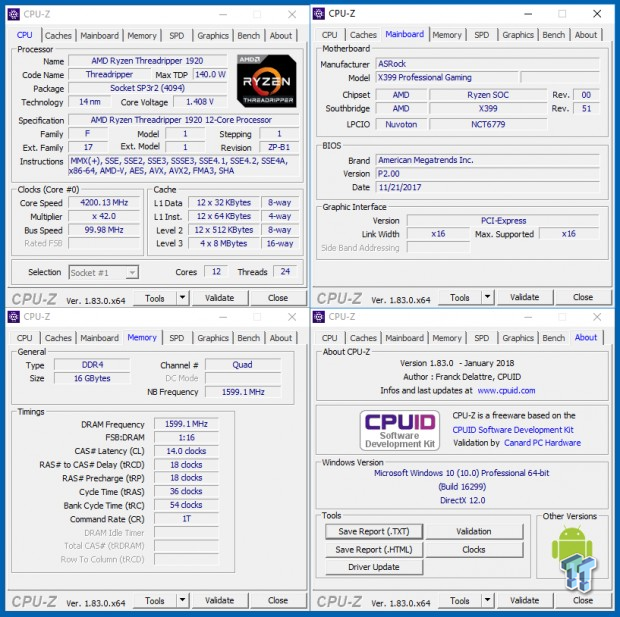Click Save Report (.HTML) button

pyautogui.click(x=374, y=550)
